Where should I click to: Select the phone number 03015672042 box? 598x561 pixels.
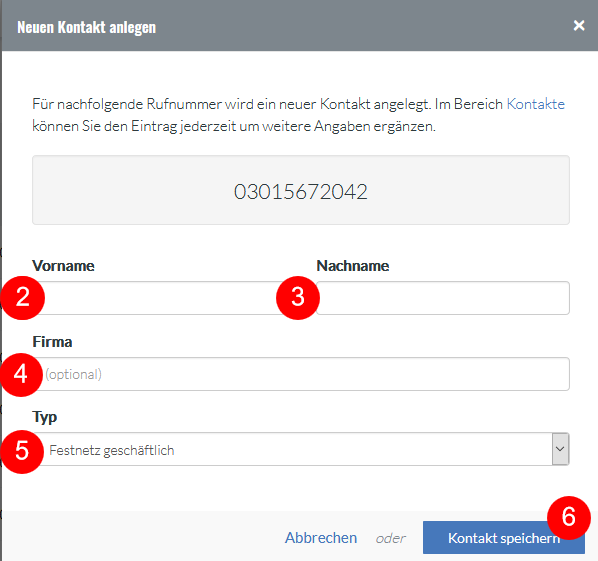[301, 190]
